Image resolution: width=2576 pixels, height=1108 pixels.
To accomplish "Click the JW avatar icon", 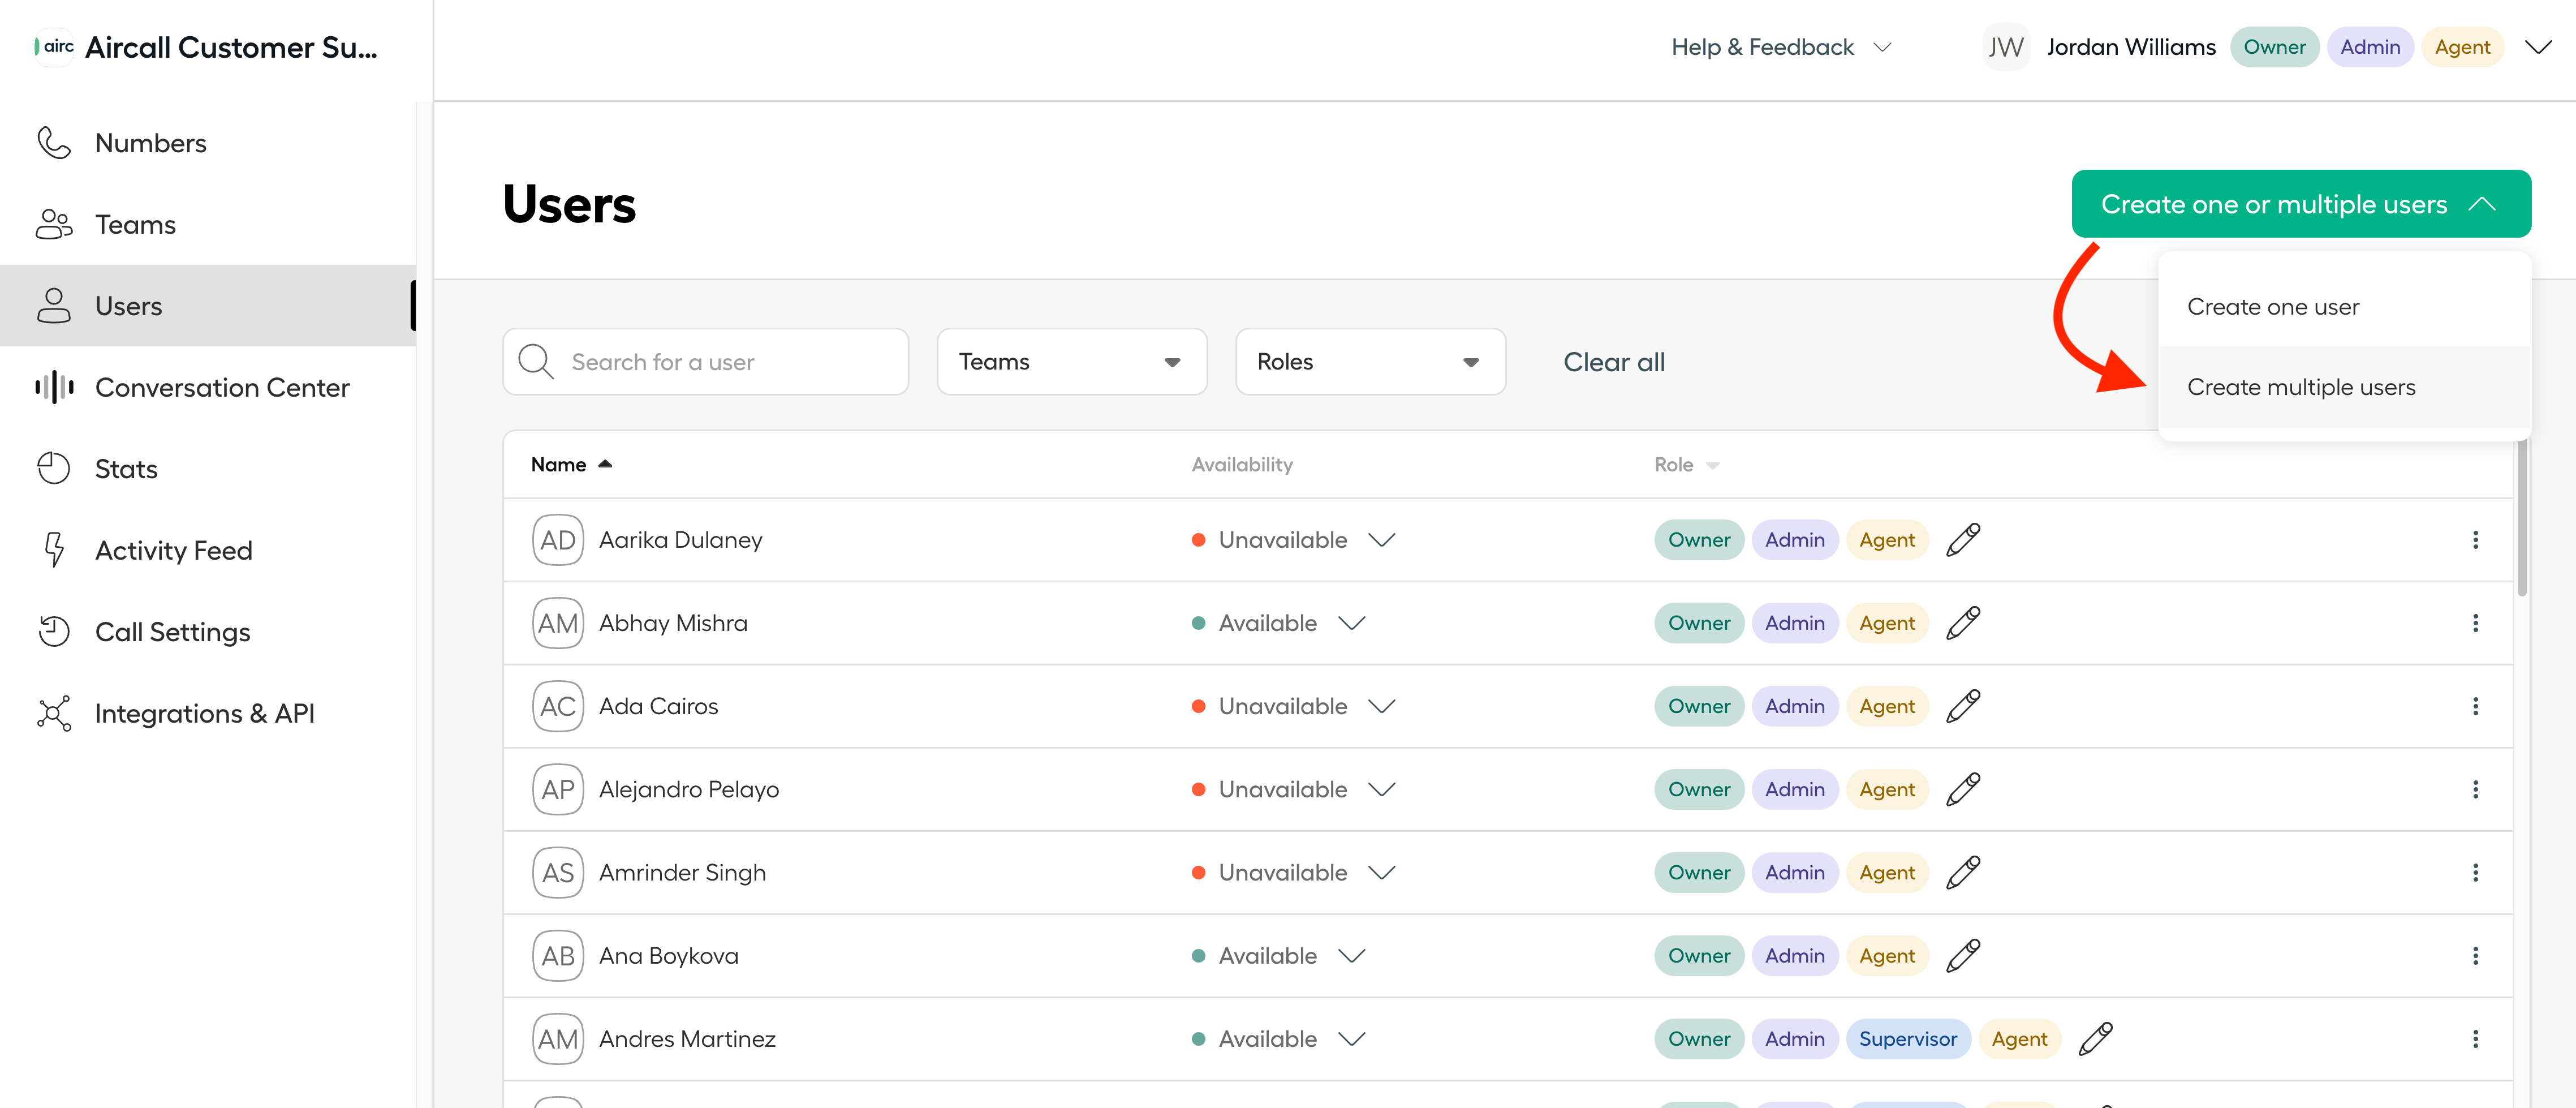I will click(2005, 47).
